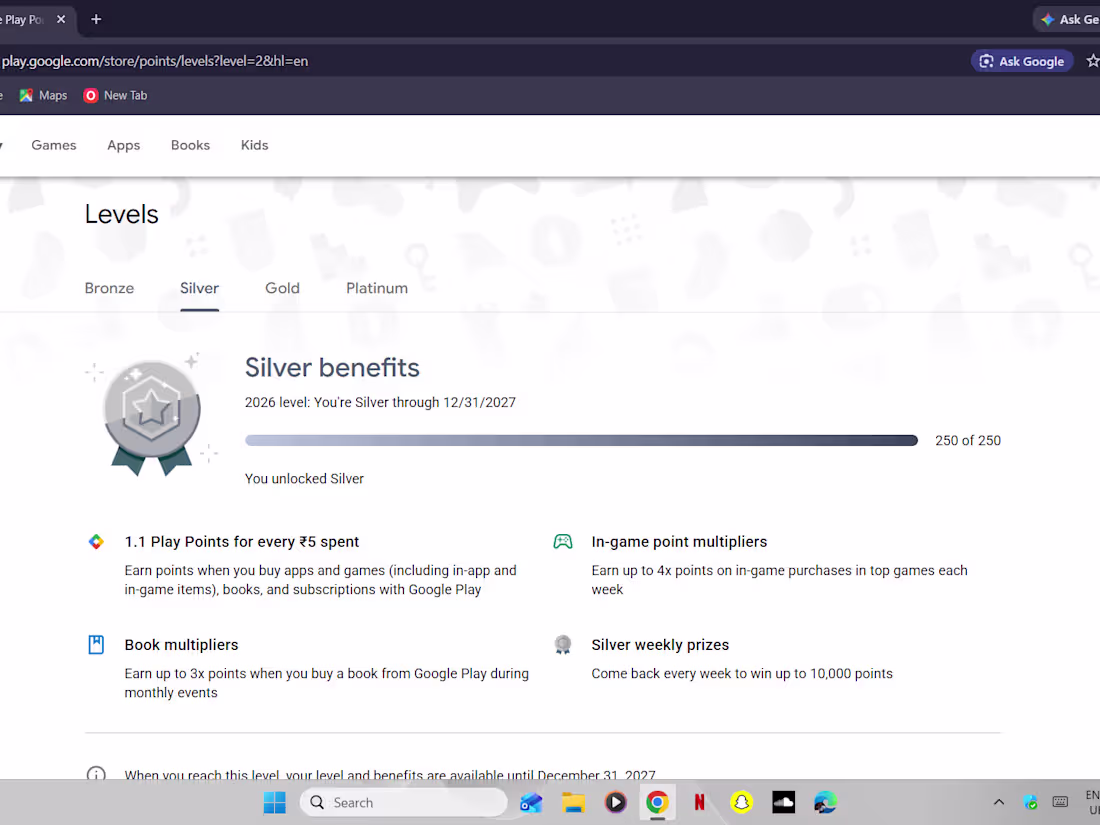This screenshot has width=1100, height=825.
Task: Click the Play Points diamond icon
Action: pos(96,542)
